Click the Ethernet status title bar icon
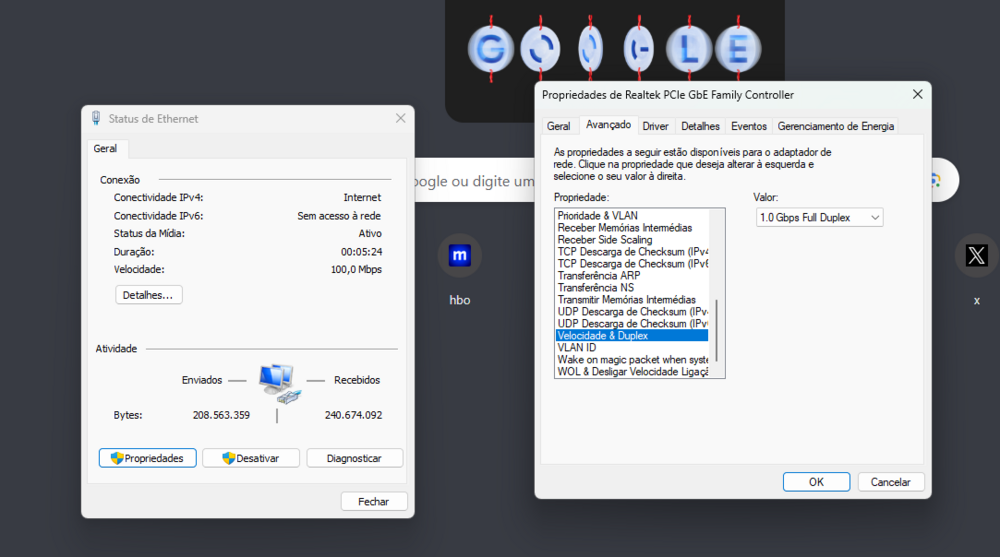The width and height of the screenshot is (1000, 557). pyautogui.click(x=96, y=118)
